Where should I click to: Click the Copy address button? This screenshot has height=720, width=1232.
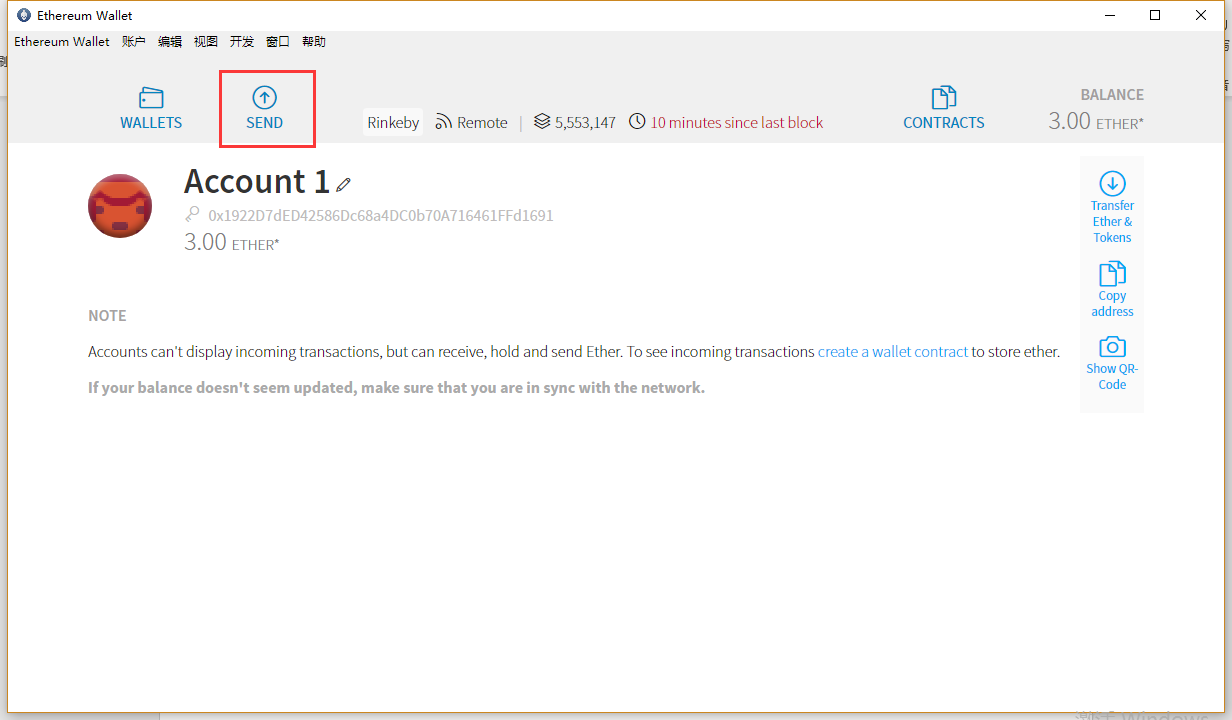[x=1112, y=289]
